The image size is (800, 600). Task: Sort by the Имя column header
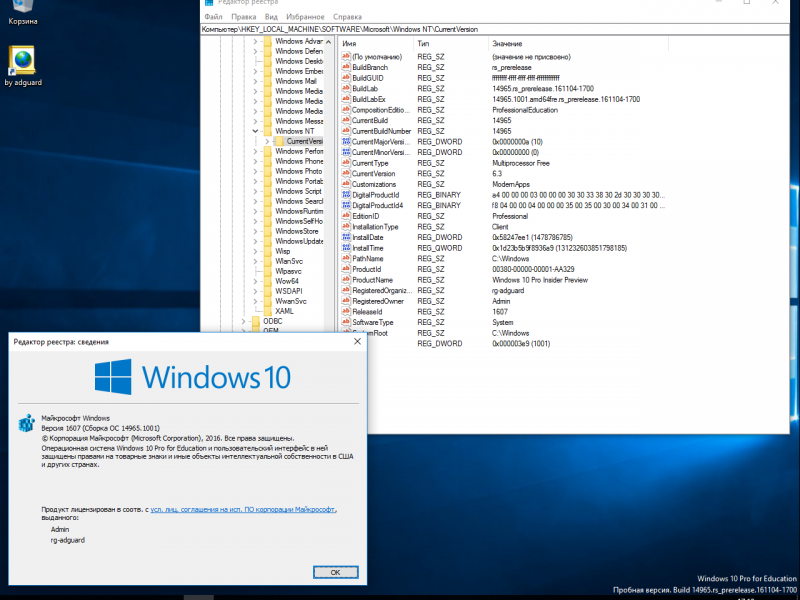click(375, 44)
